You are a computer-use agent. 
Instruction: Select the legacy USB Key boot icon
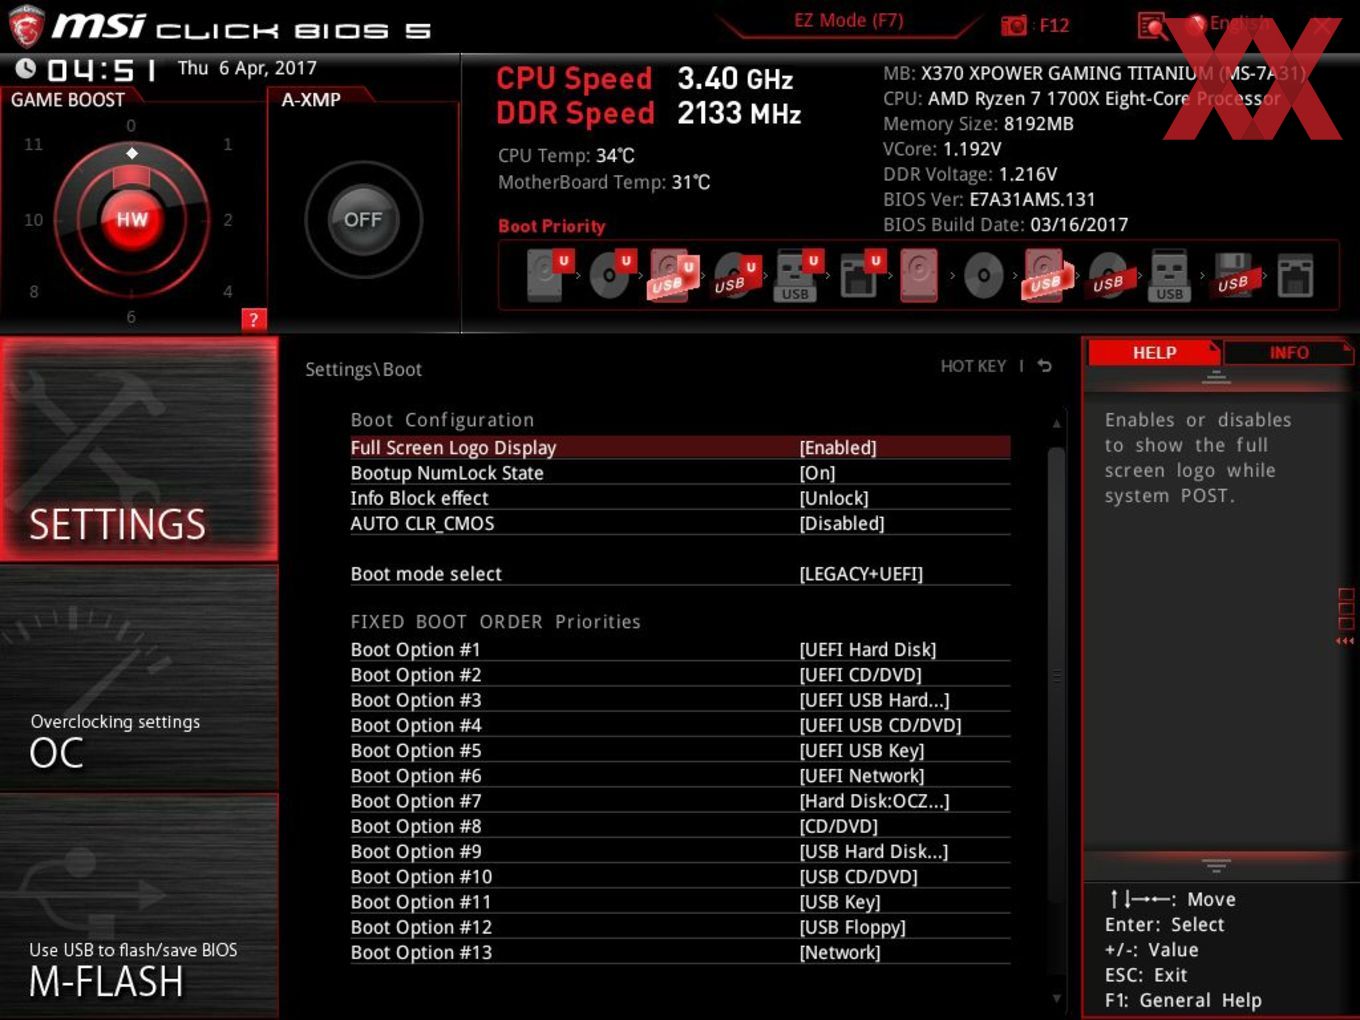coord(1169,275)
